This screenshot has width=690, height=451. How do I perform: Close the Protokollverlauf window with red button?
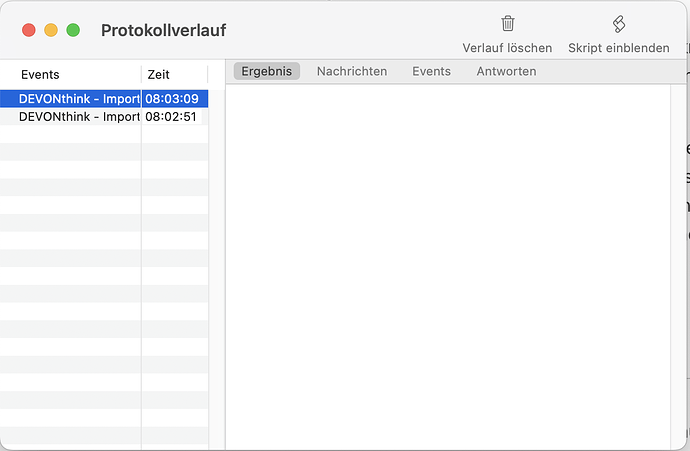(x=29, y=31)
